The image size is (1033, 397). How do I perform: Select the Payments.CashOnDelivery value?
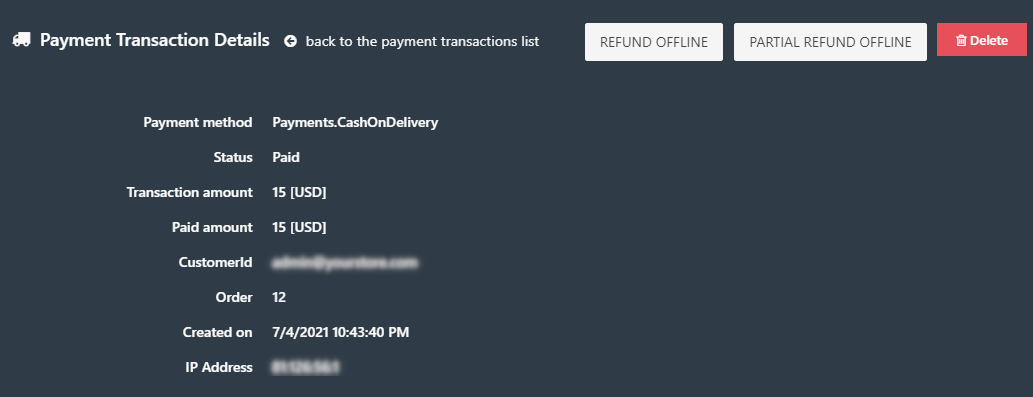[355, 122]
